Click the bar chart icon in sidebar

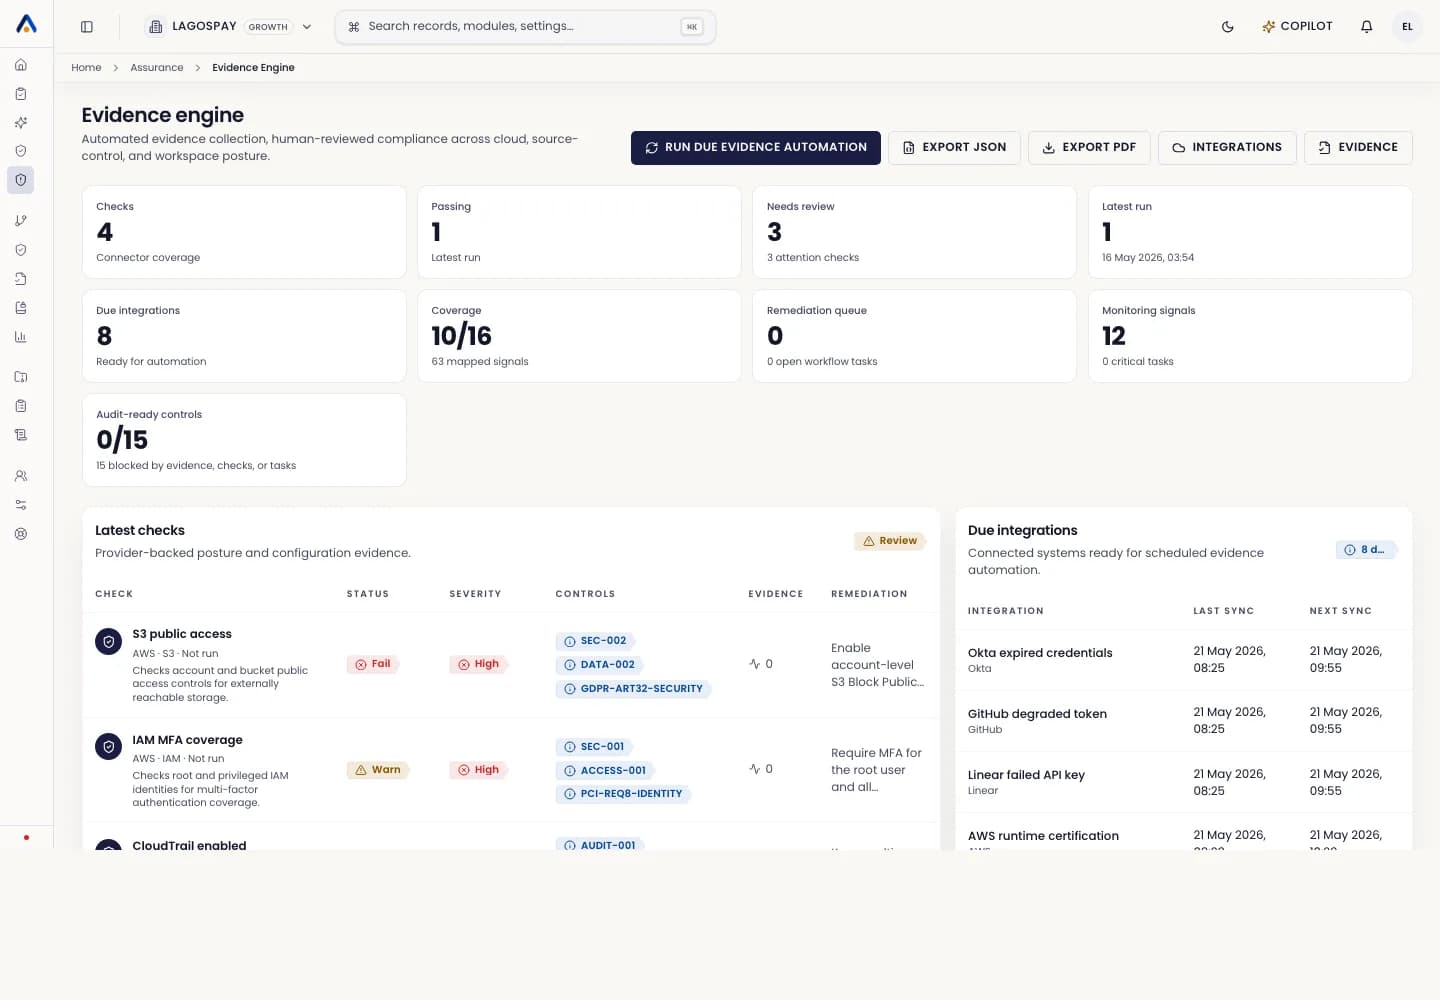(x=20, y=337)
